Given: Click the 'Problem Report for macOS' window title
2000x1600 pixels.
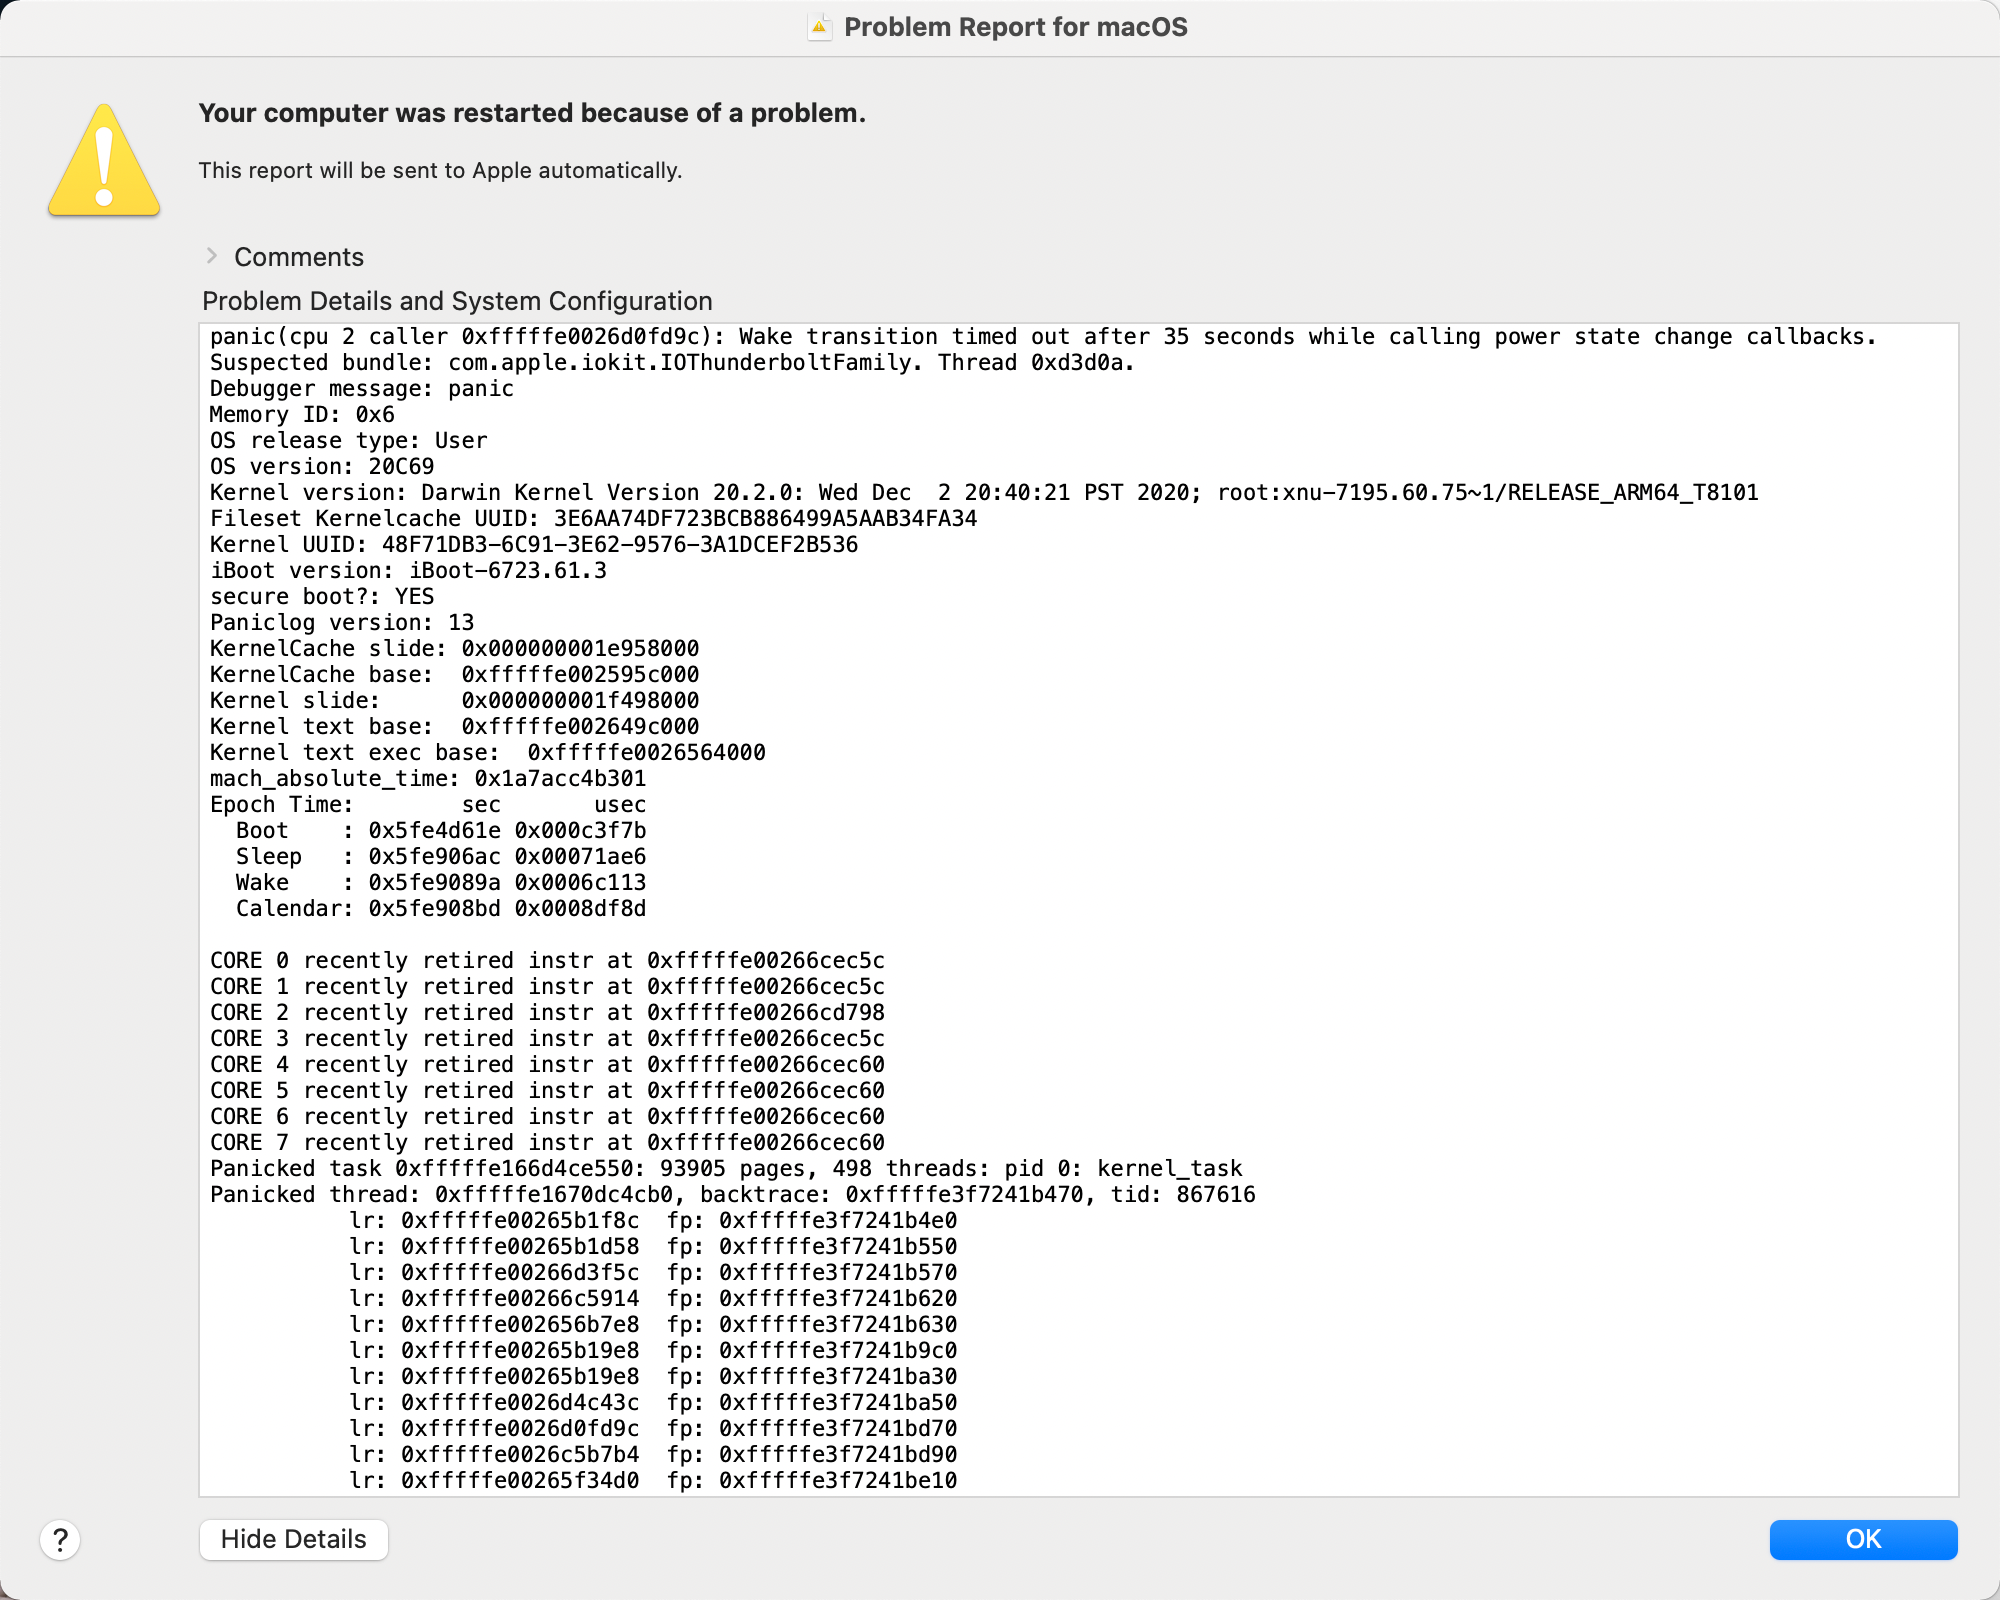Looking at the screenshot, I should (x=1016, y=27).
